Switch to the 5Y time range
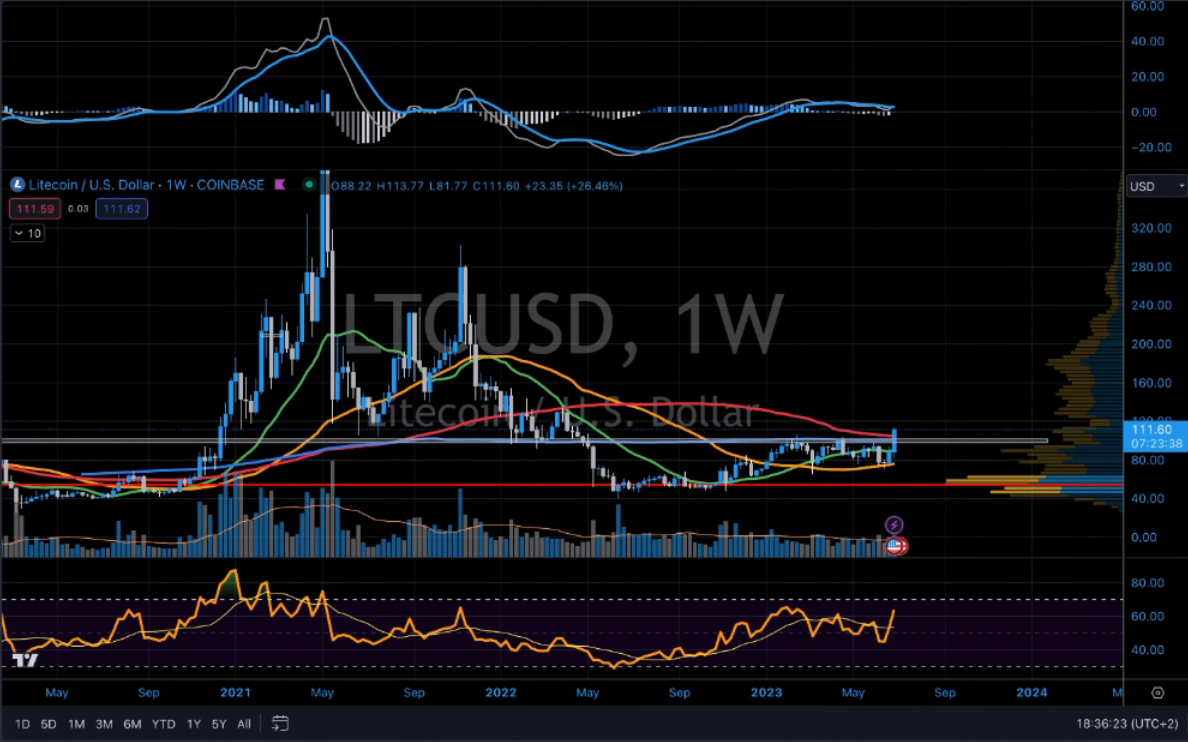Image resolution: width=1188 pixels, height=742 pixels. click(219, 723)
